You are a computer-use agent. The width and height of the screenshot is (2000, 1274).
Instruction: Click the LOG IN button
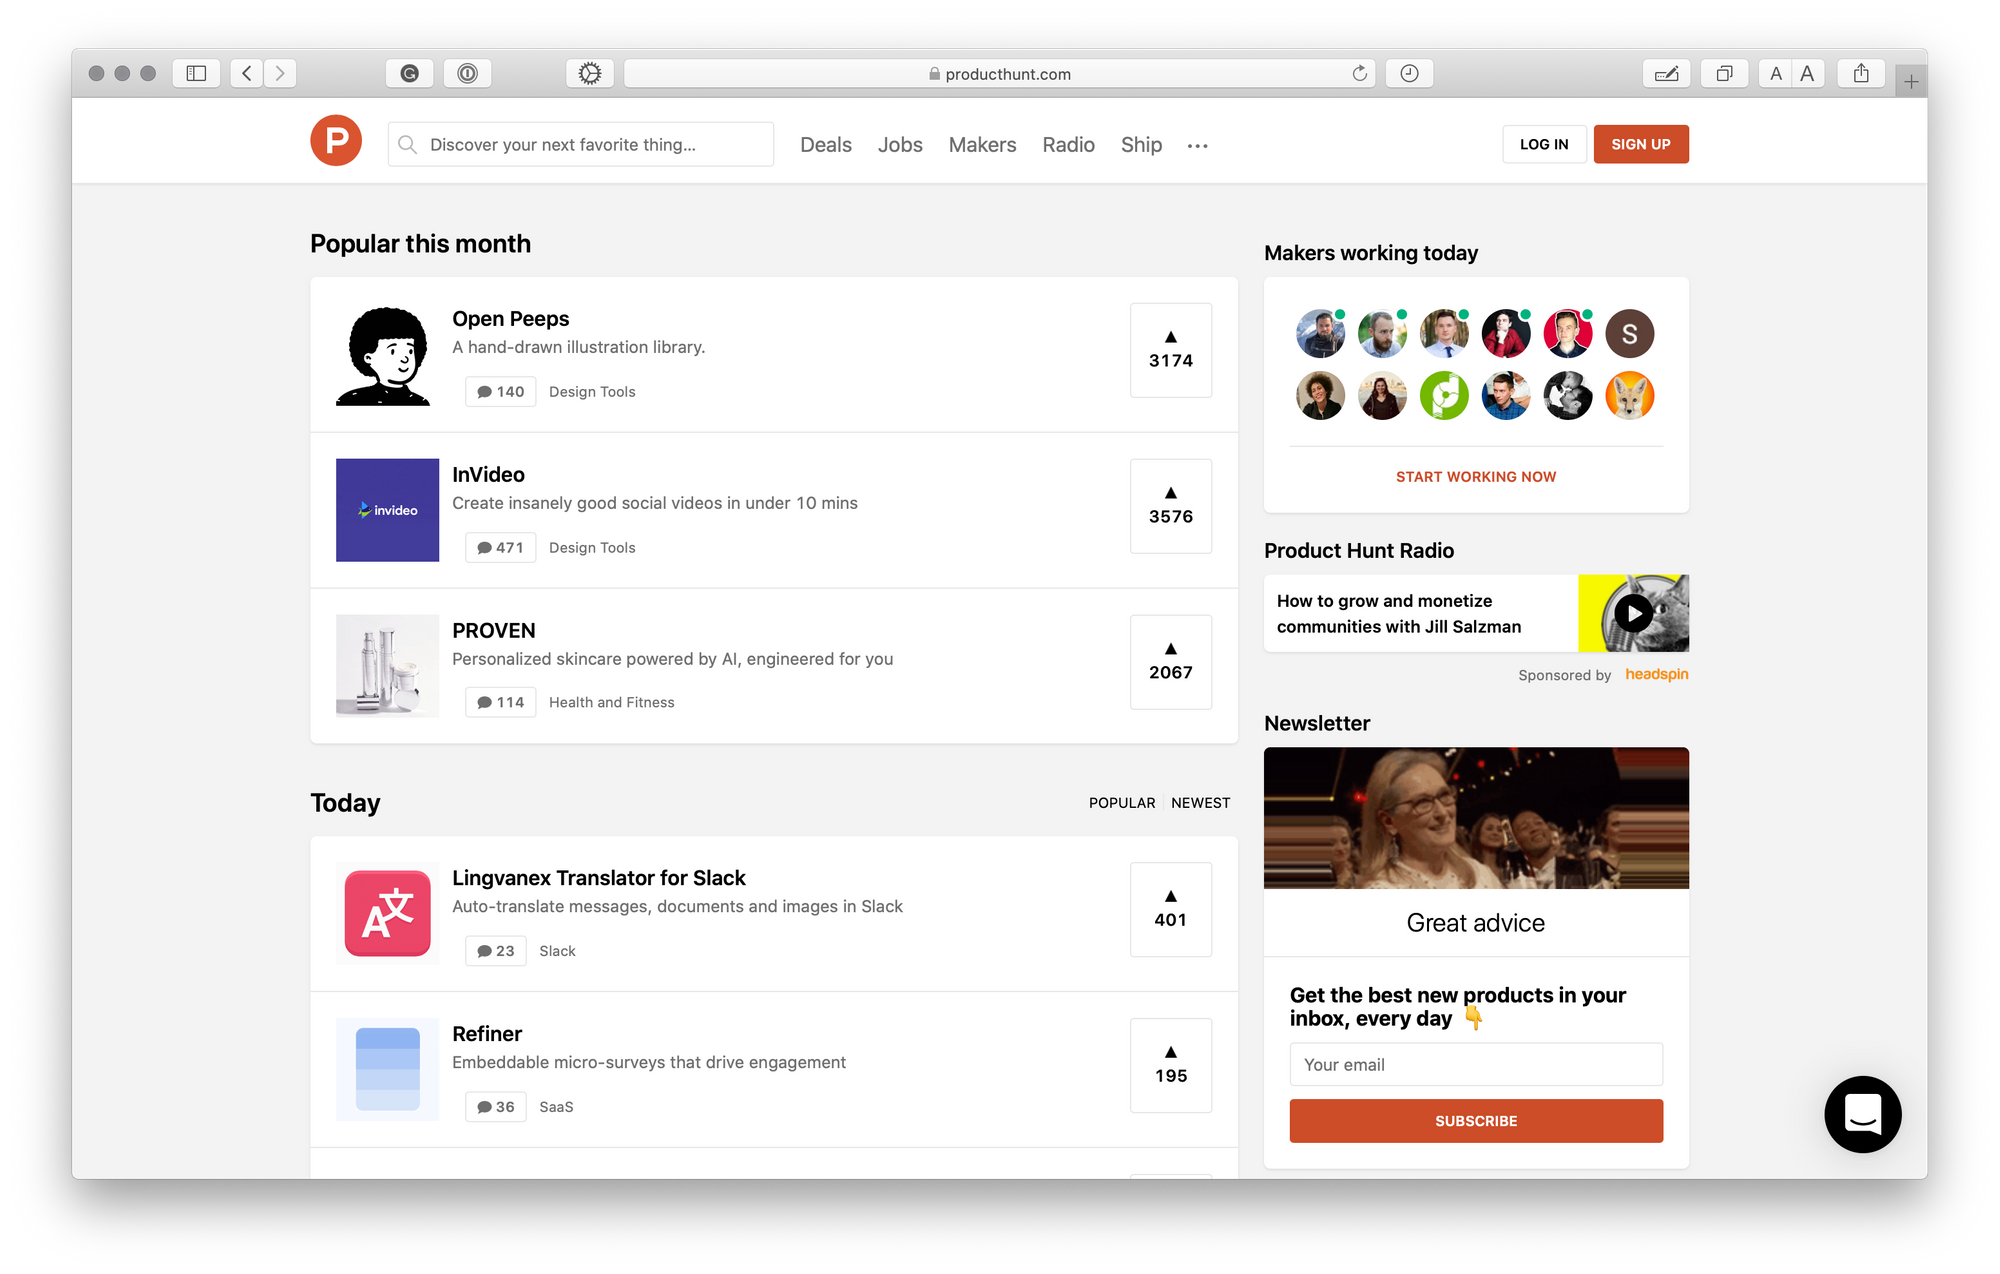[x=1544, y=144]
